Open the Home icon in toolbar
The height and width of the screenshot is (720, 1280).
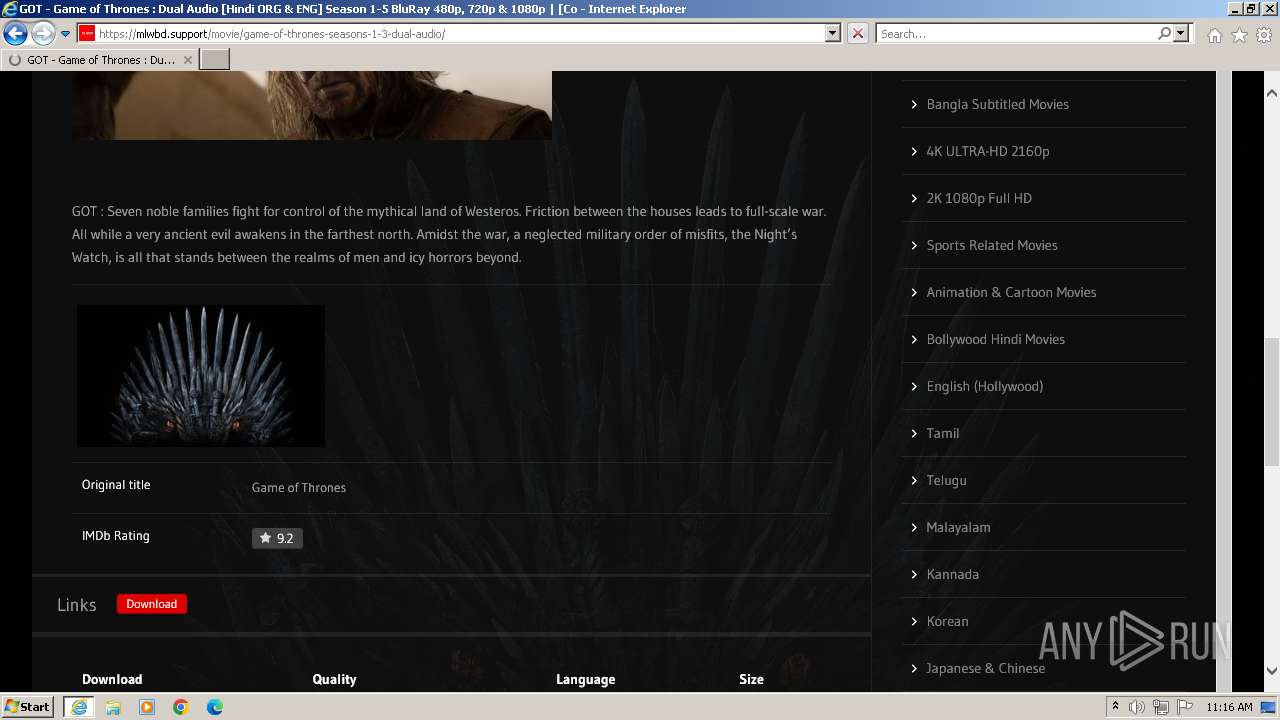(1214, 35)
